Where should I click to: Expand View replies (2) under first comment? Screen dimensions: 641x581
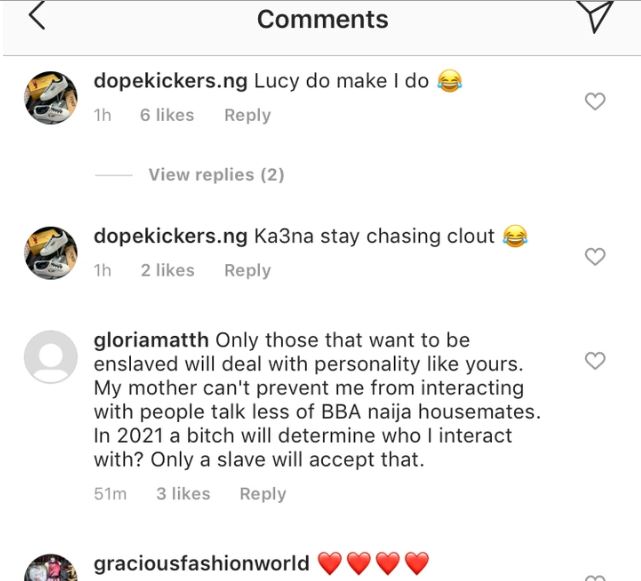216,174
